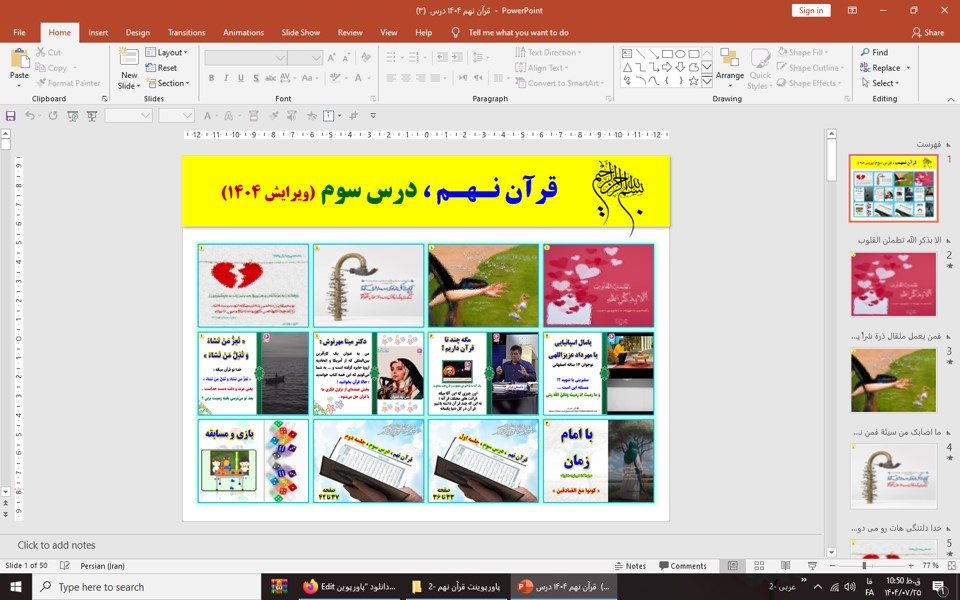Image resolution: width=960 pixels, height=600 pixels.
Task: Click Save in Quick Access Toolbar
Action: (11, 116)
